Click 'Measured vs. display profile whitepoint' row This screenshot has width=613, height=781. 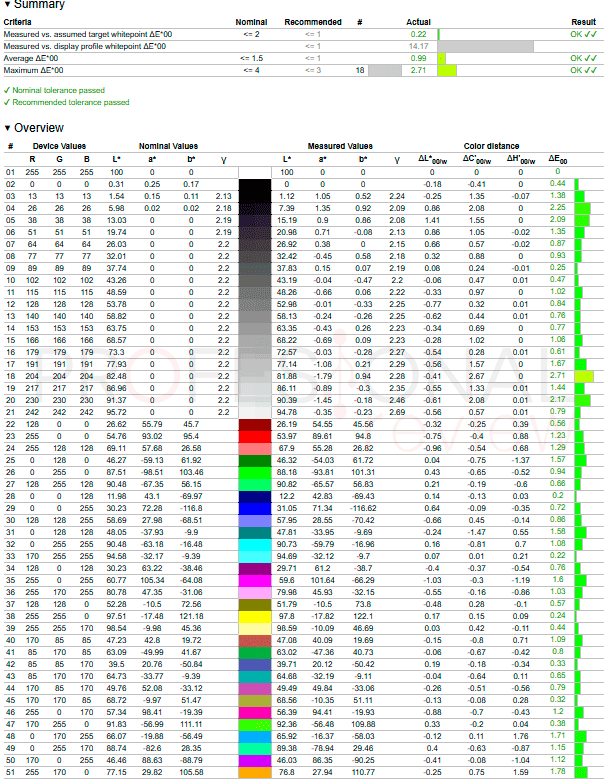click(303, 46)
